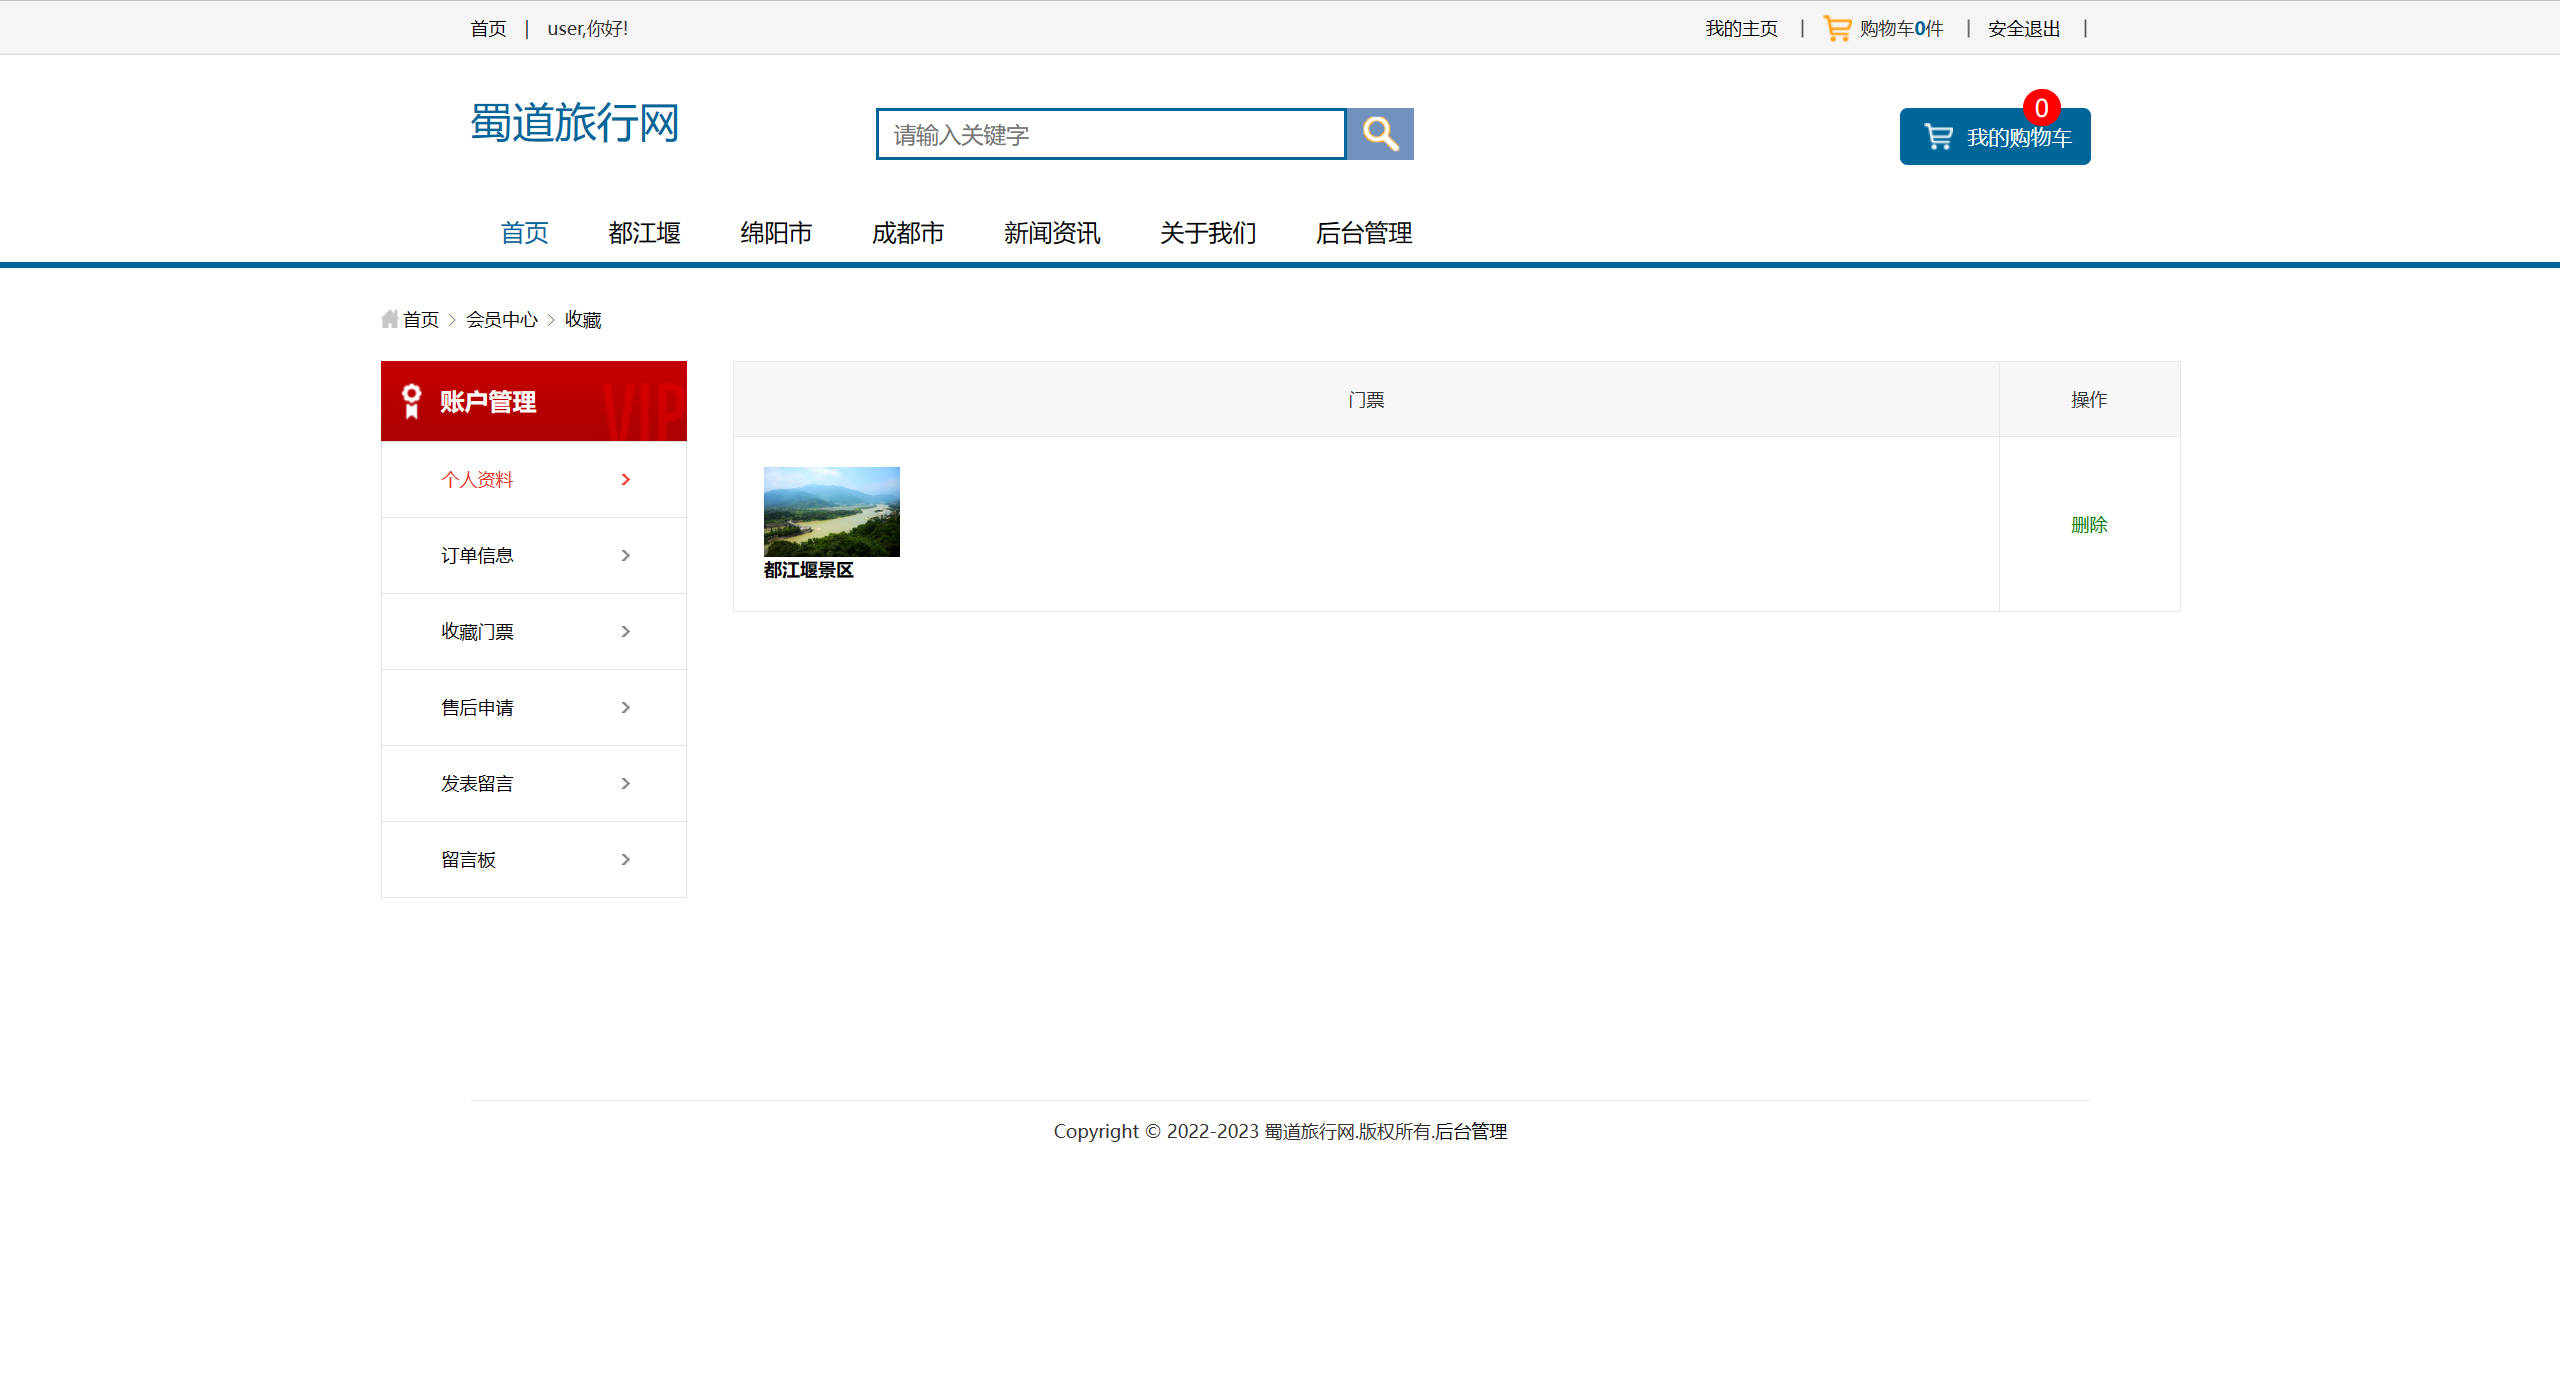
Task: Click the home icon in the breadcrumb
Action: click(390, 318)
